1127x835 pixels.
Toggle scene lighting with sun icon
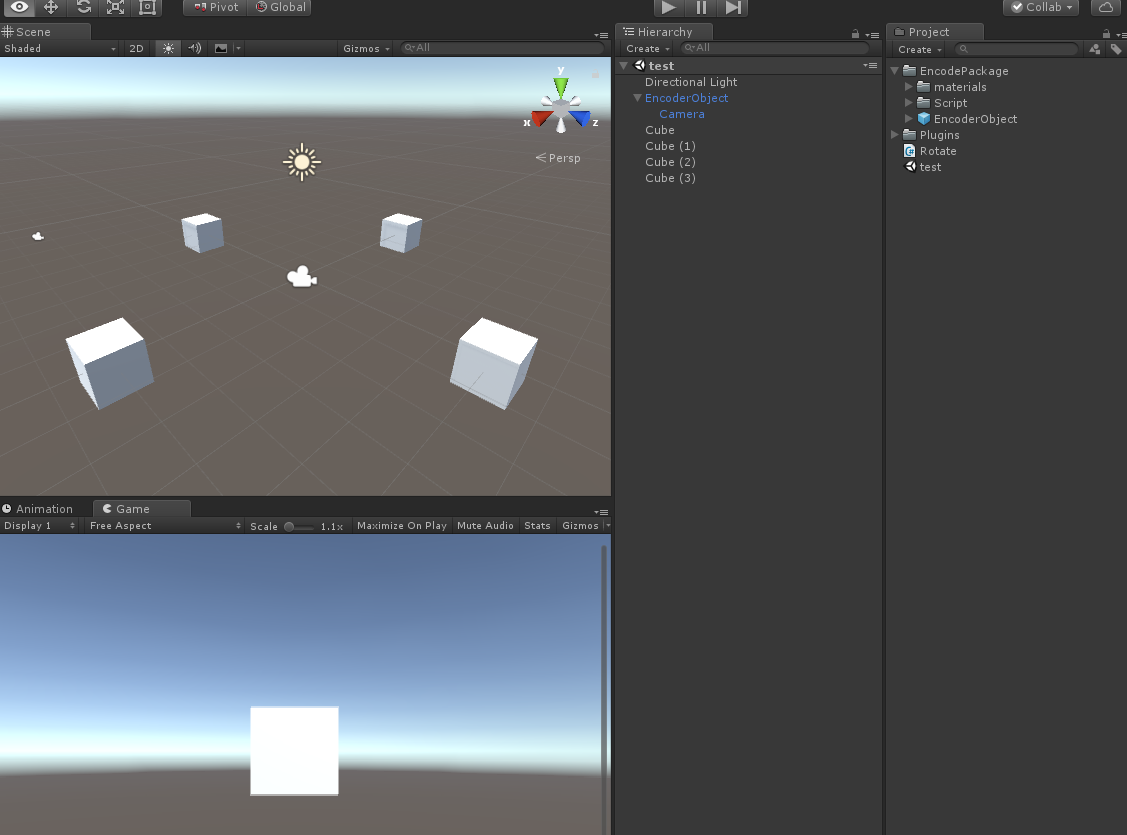click(x=168, y=48)
